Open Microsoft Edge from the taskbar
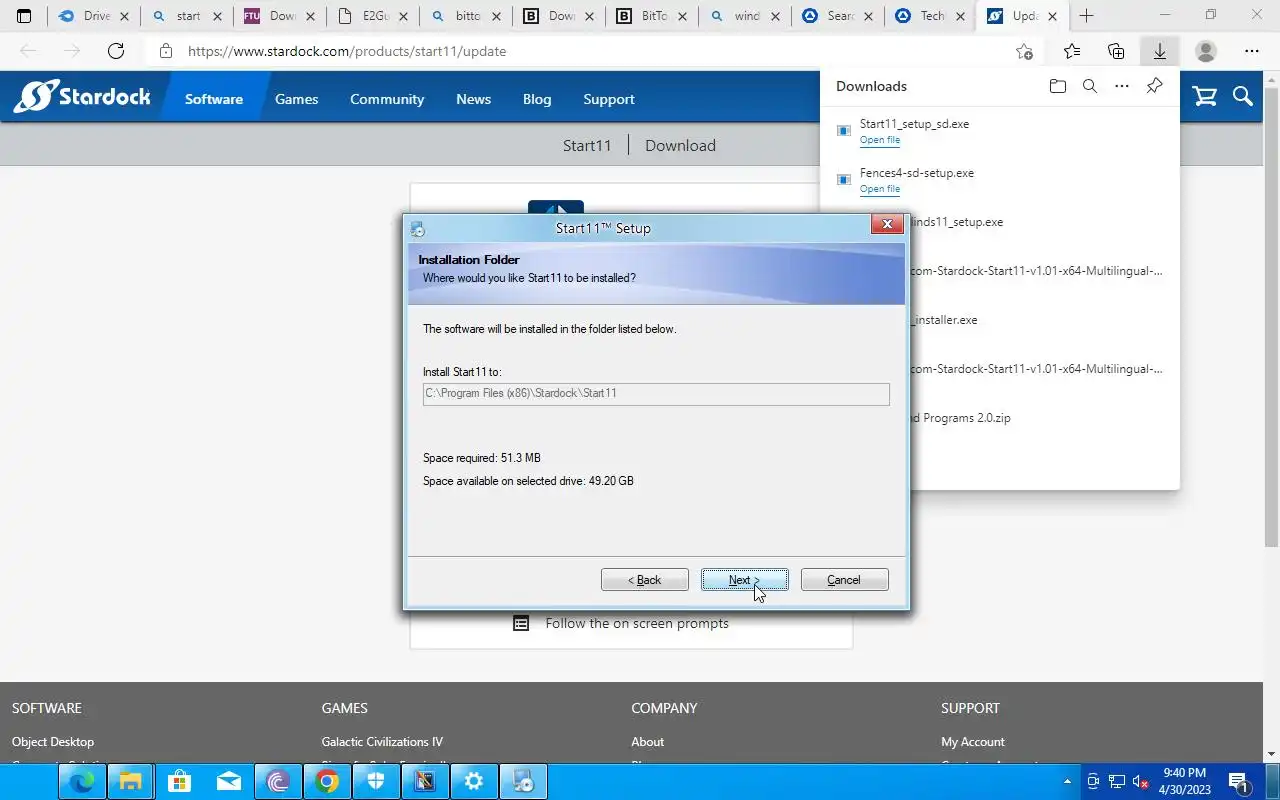The height and width of the screenshot is (800, 1280). click(81, 782)
